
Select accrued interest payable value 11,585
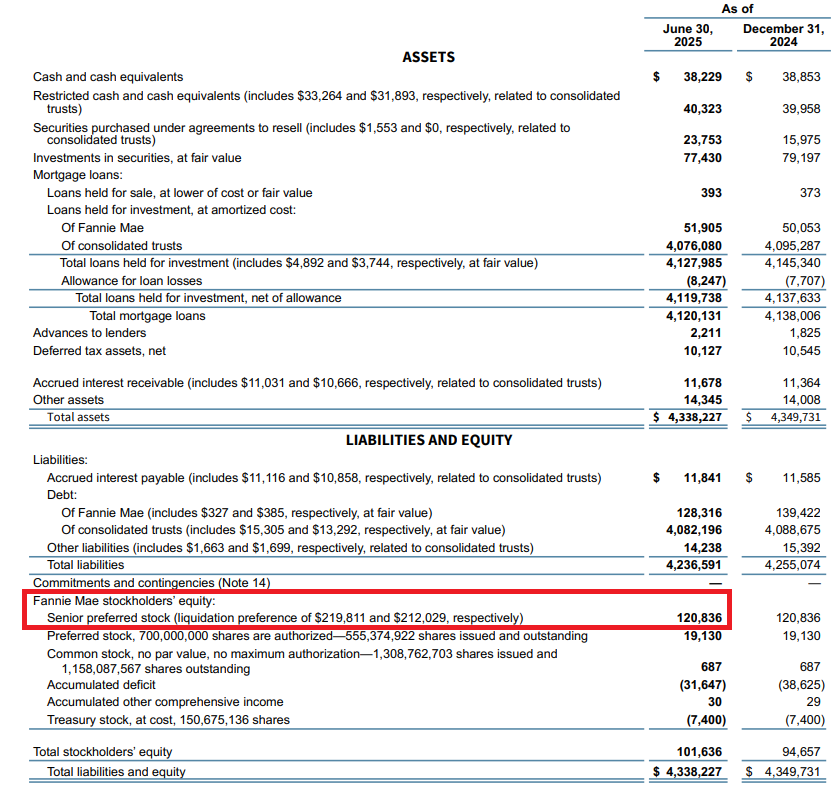tap(801, 478)
